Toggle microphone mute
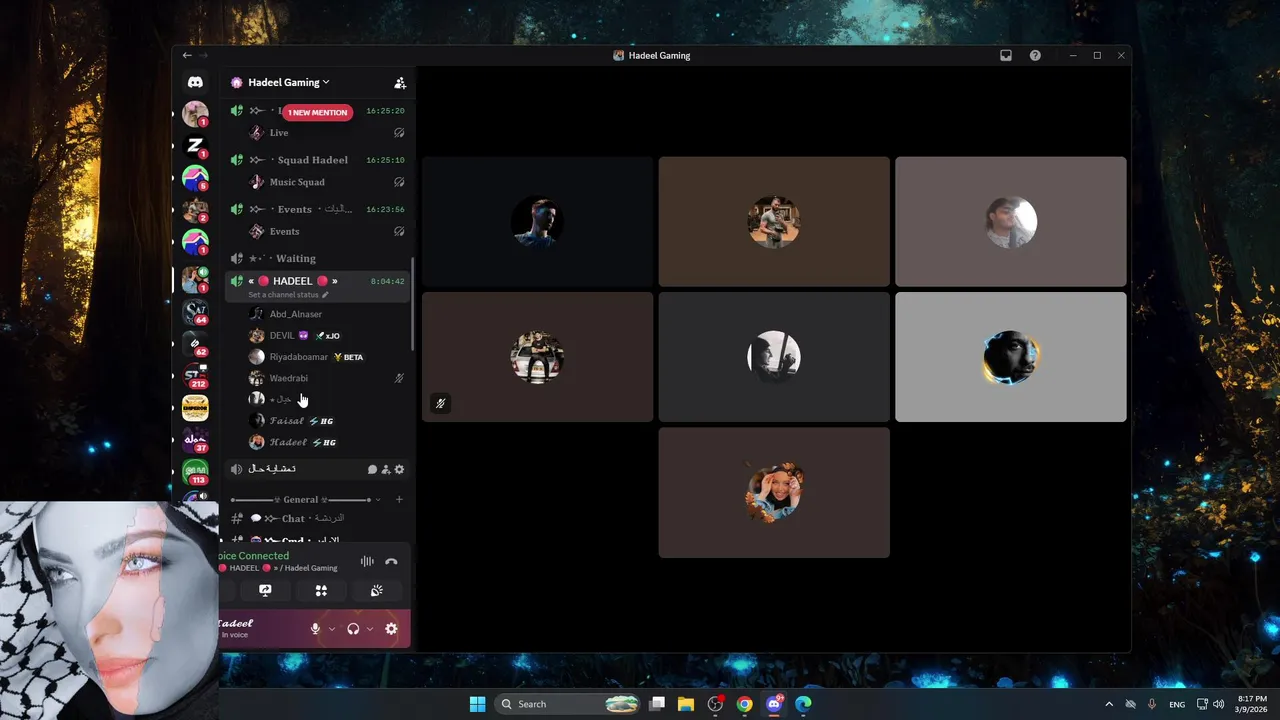1280x720 pixels. tap(315, 628)
